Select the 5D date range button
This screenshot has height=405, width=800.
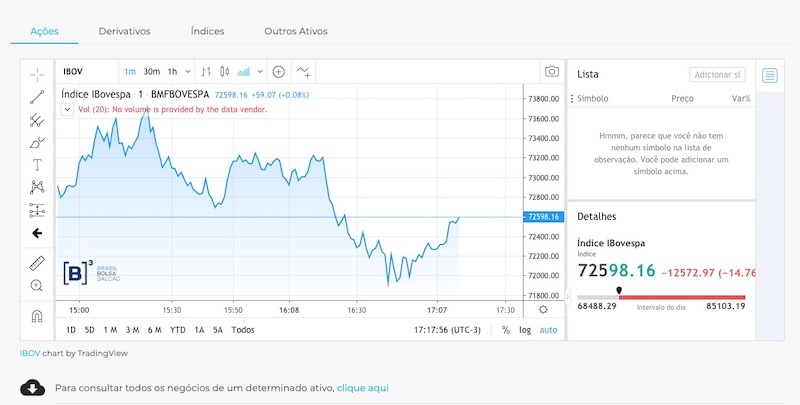(x=90, y=330)
